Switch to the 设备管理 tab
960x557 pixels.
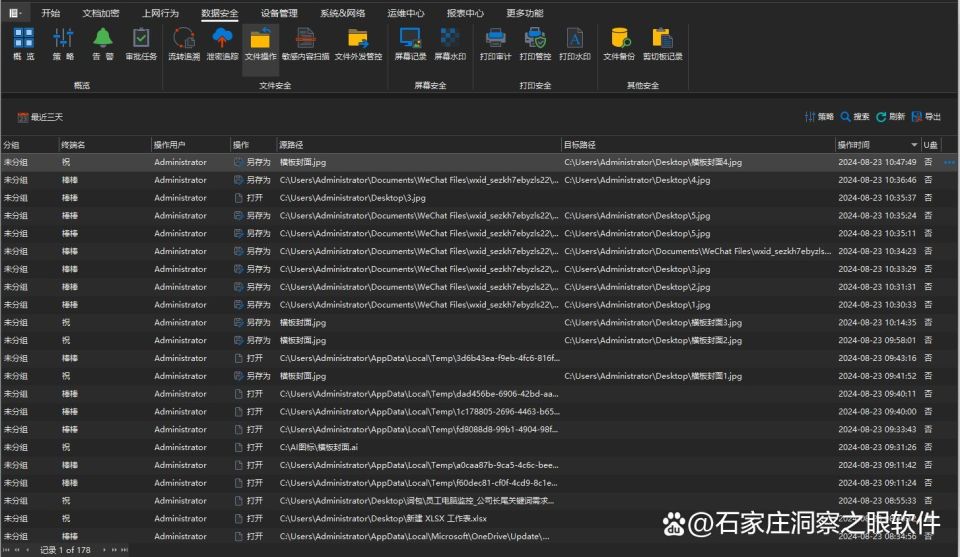pos(279,13)
